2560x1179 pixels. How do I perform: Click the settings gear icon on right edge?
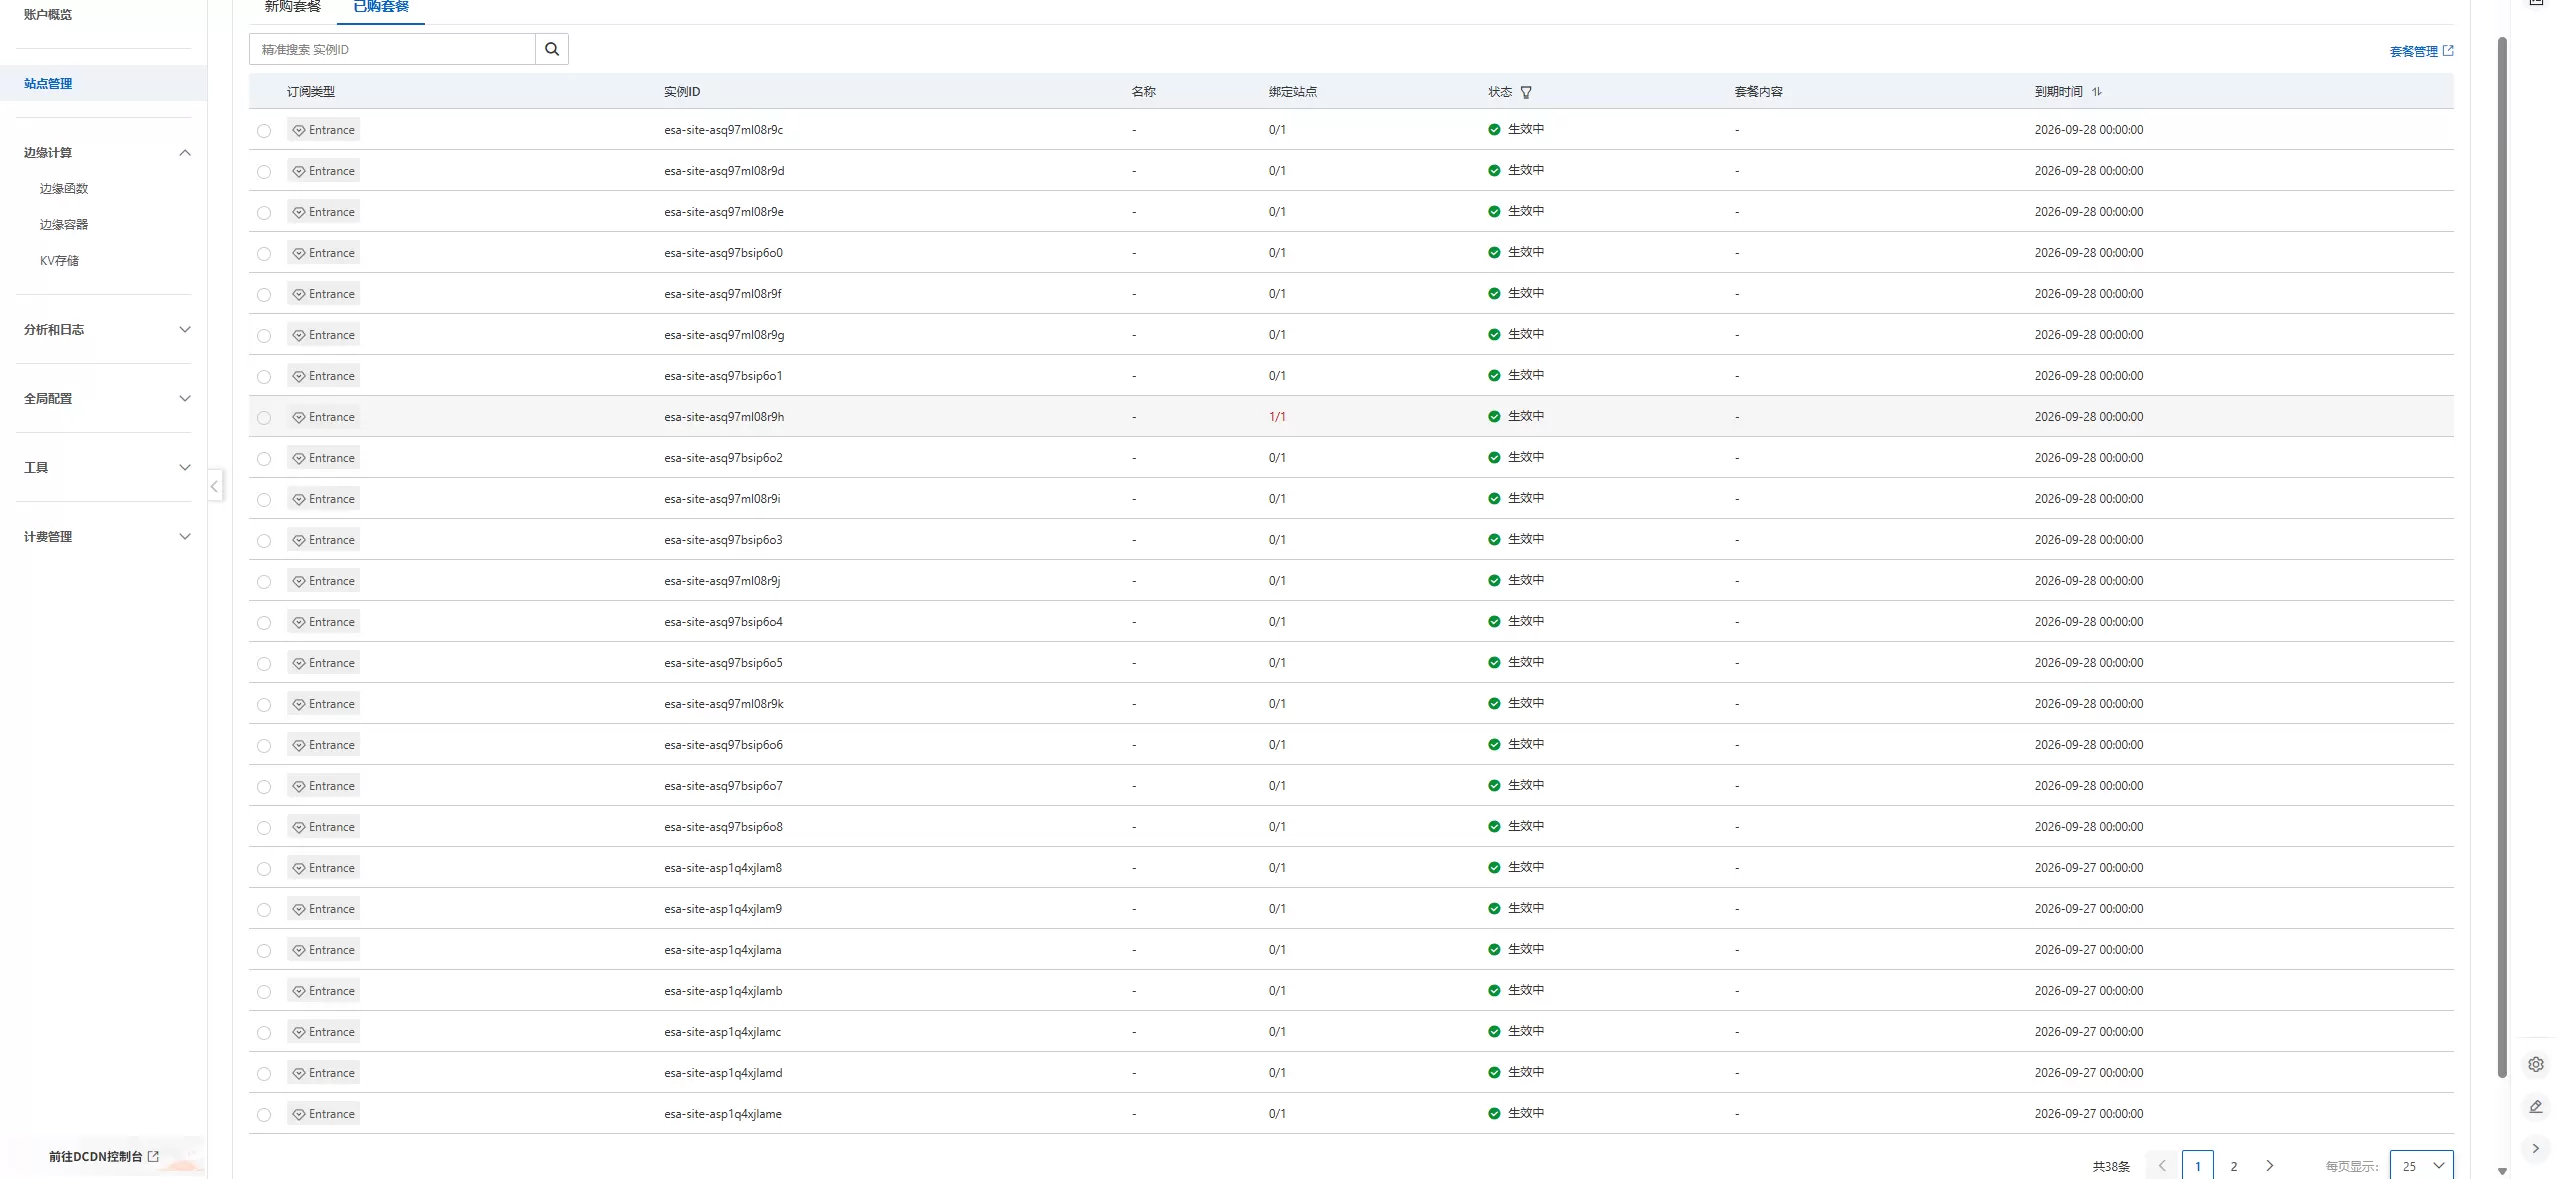pyautogui.click(x=2536, y=1064)
